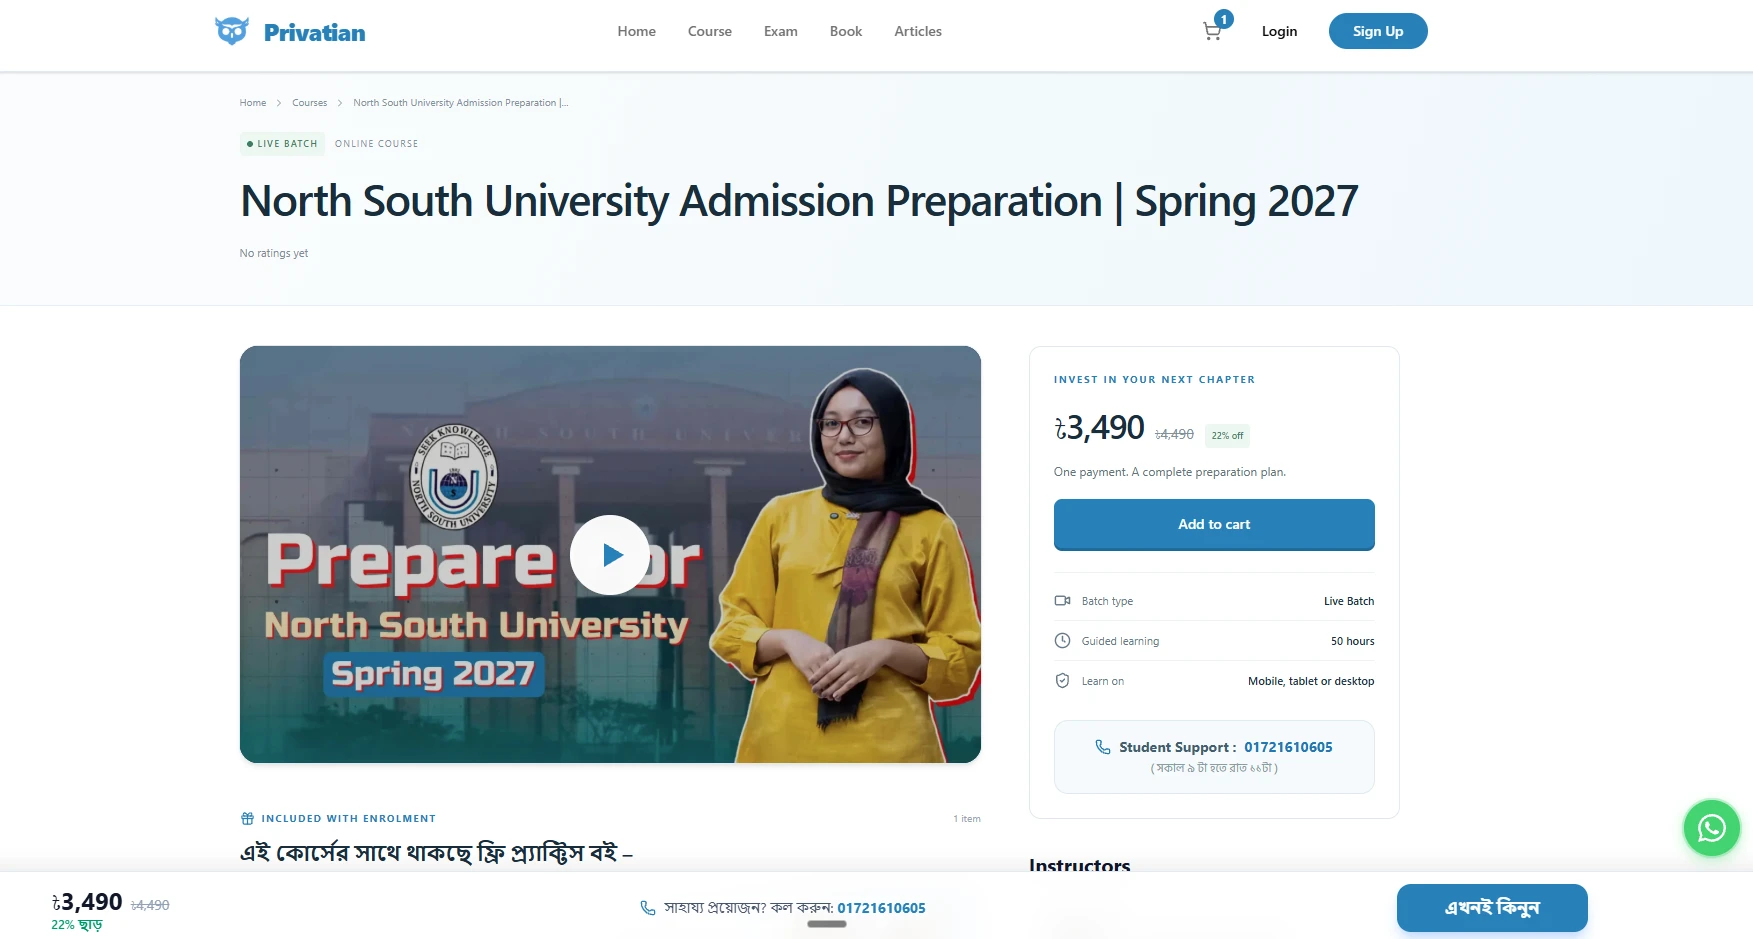Screen dimensions: 1753x939
Task: Click the phone icon in the bottom bar
Action: [648, 908]
